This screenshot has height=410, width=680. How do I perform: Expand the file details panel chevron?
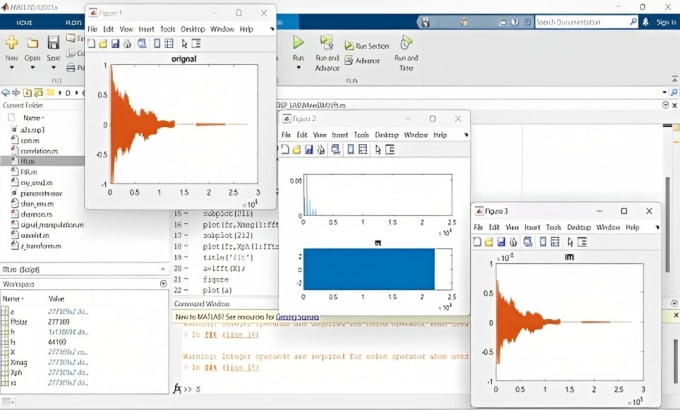coord(163,269)
